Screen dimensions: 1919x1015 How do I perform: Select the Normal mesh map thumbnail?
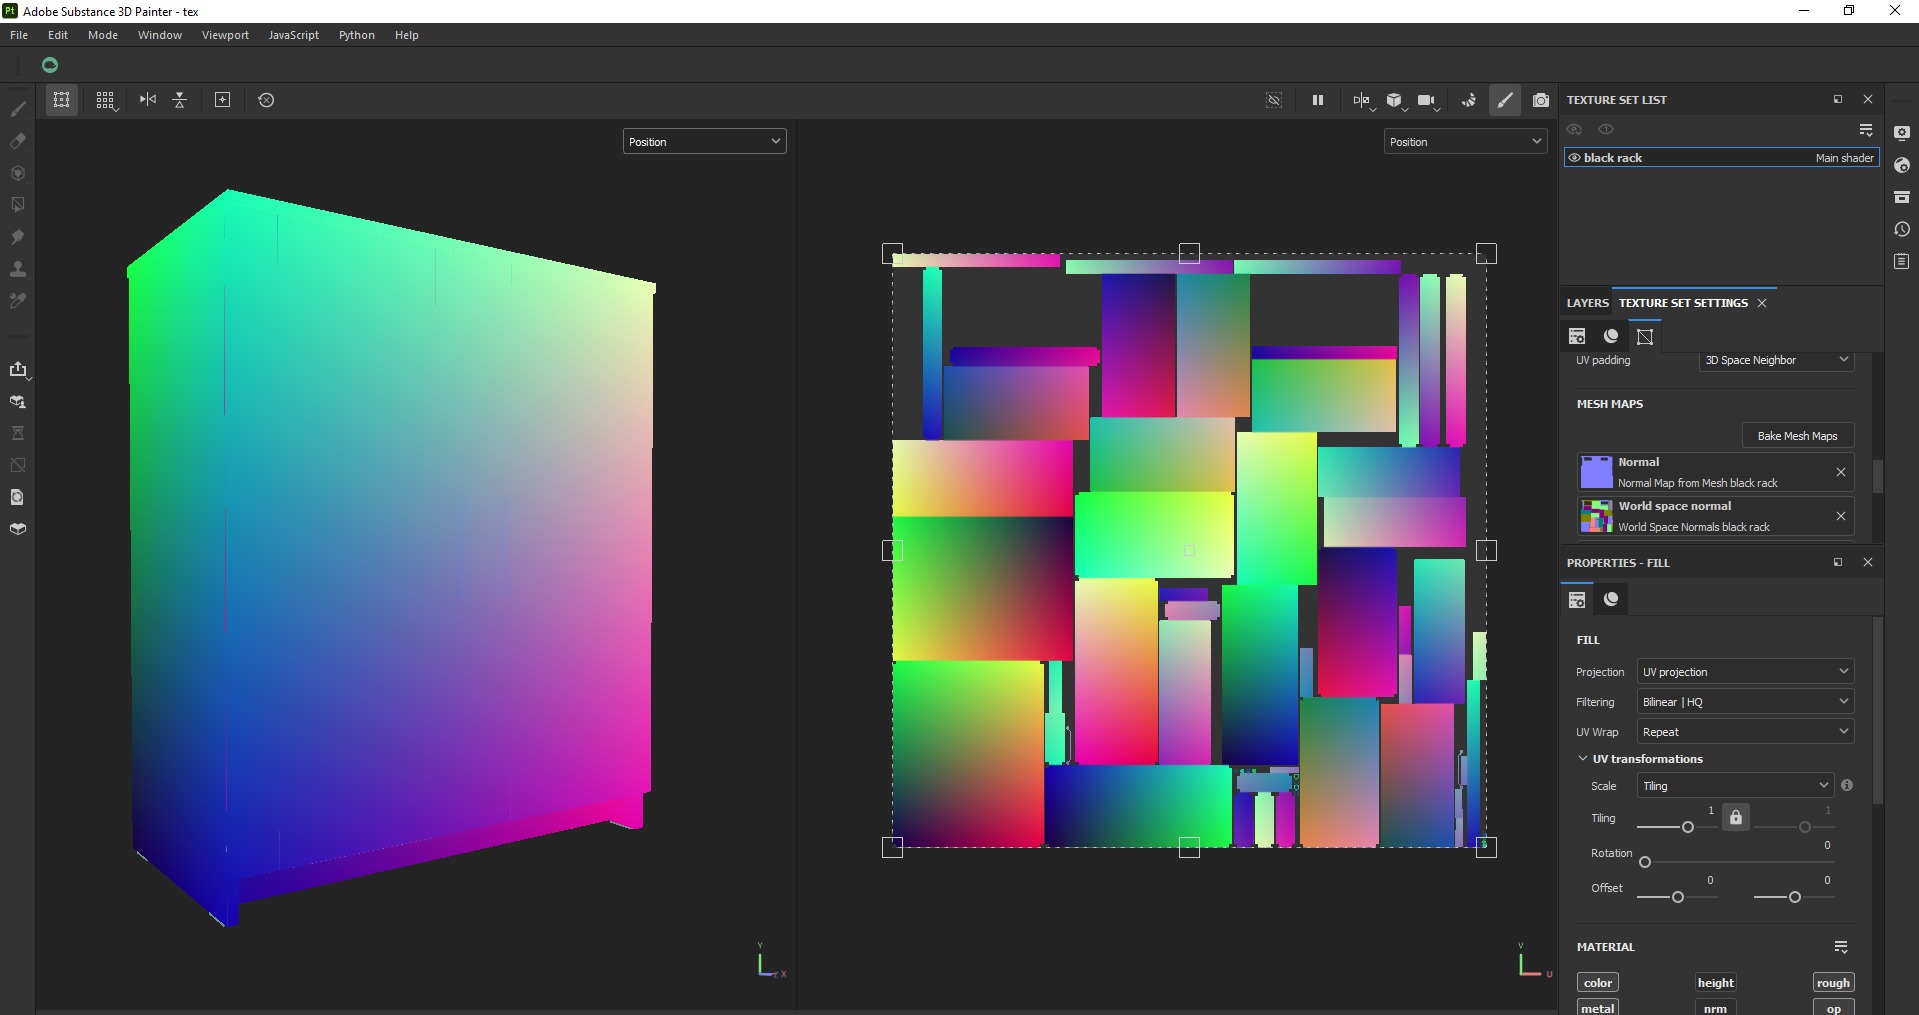click(x=1596, y=472)
